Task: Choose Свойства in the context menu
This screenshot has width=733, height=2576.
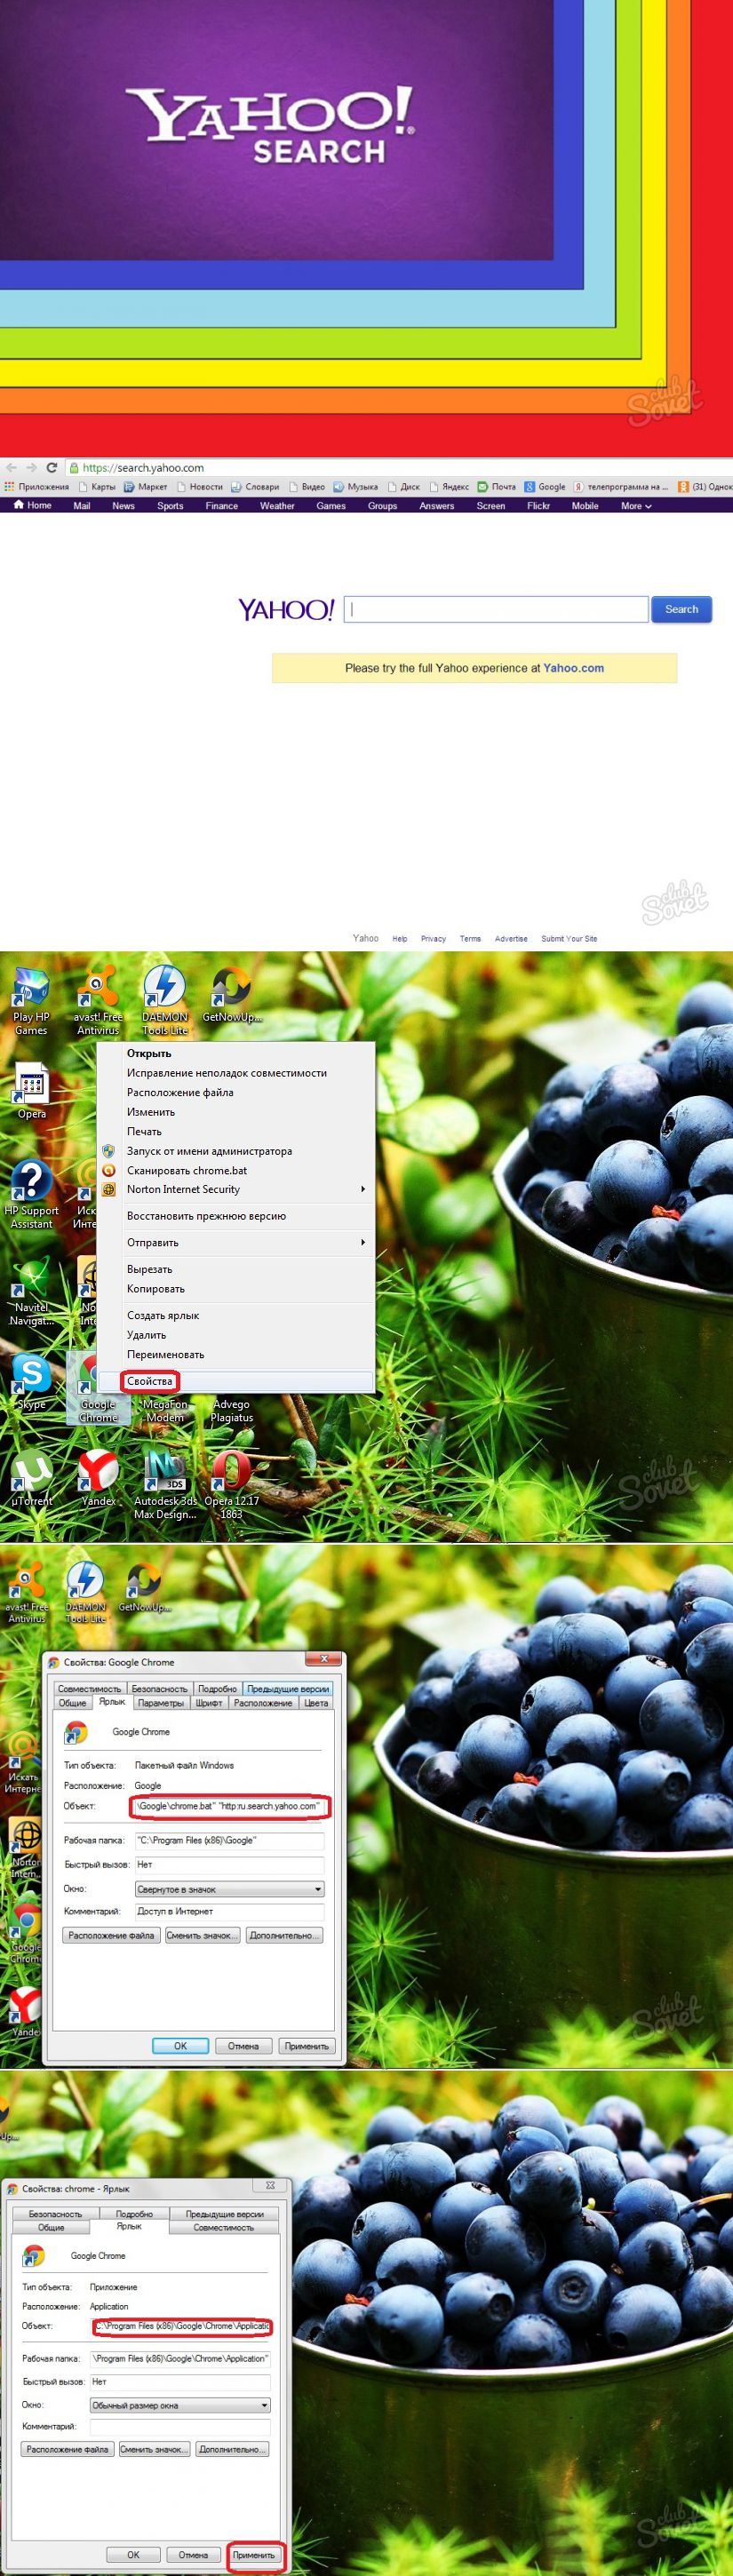Action: [x=236, y=1381]
